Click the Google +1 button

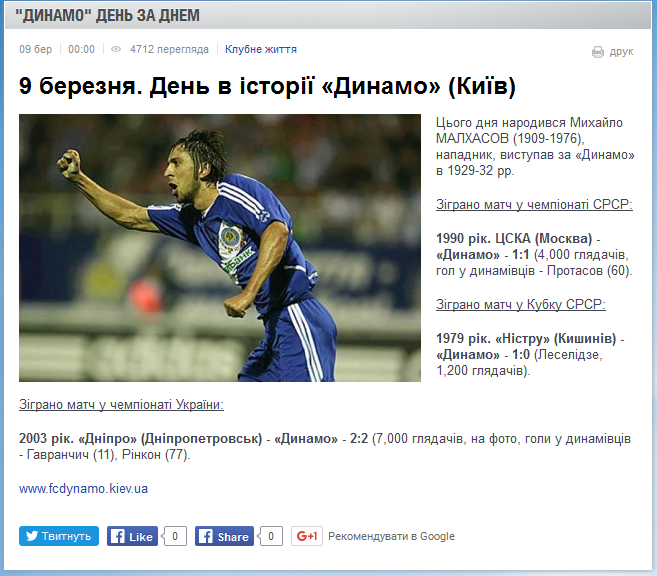point(307,536)
